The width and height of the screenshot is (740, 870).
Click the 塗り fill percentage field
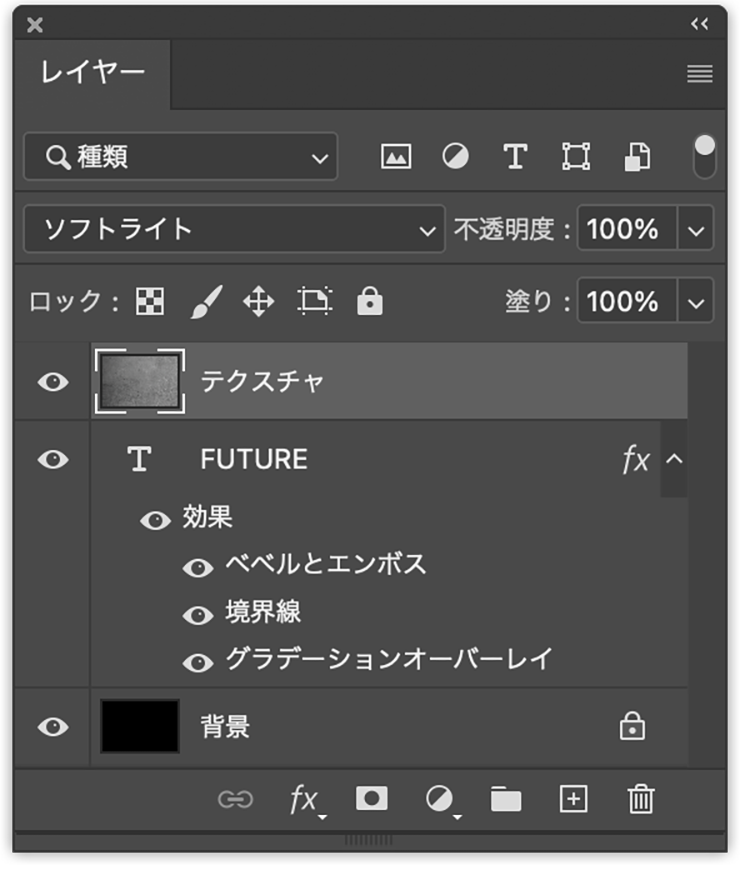[624, 301]
